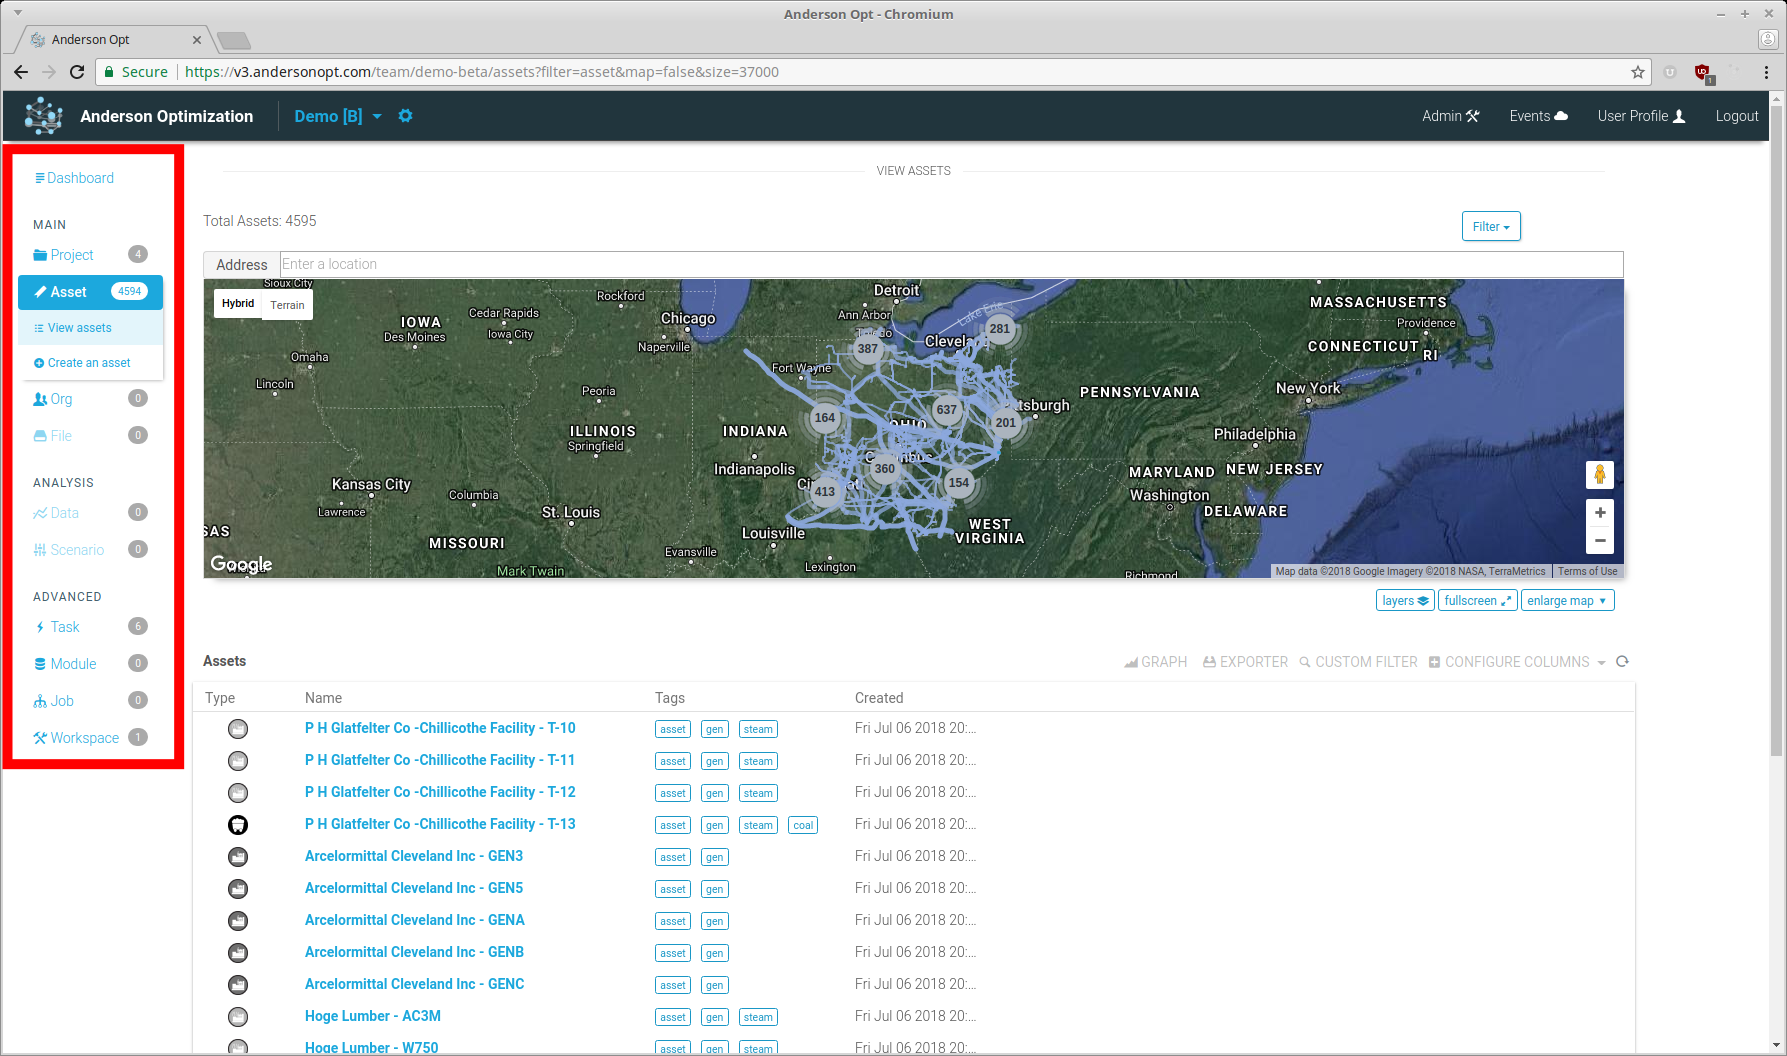Click the page vertical scrollbar
1787x1056 pixels.
click(1776, 430)
